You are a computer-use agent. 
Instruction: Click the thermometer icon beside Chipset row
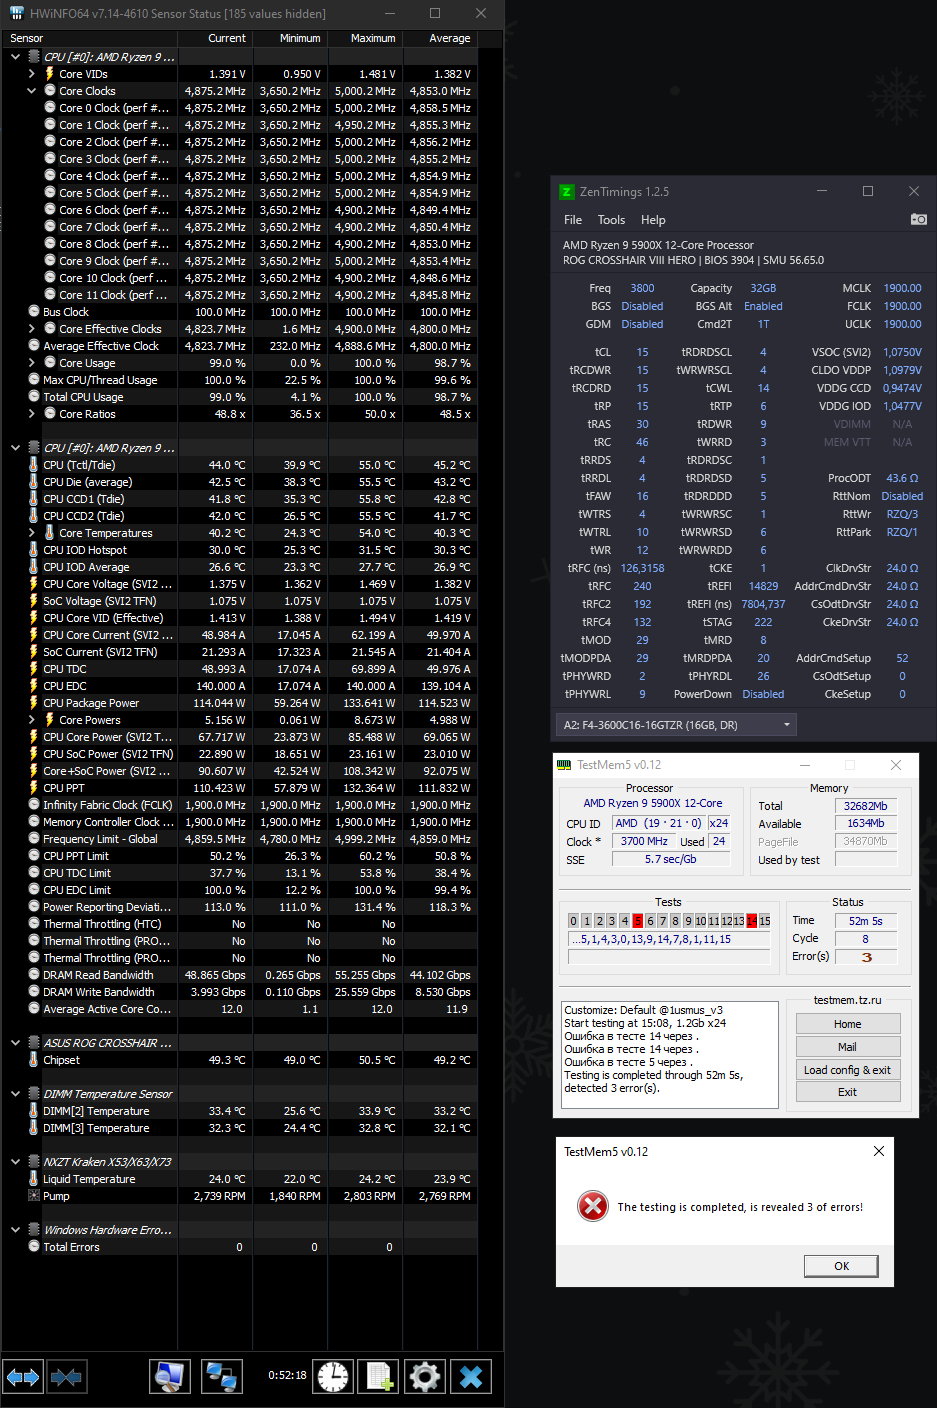click(33, 1060)
